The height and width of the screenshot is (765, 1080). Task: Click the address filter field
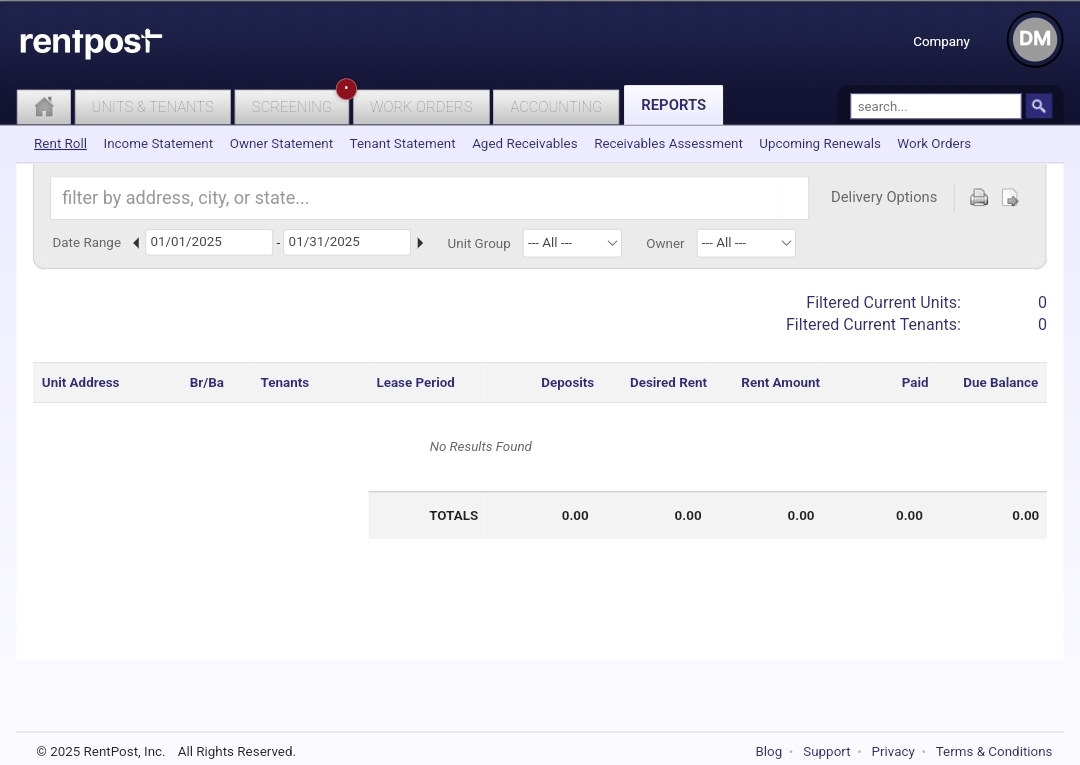click(x=429, y=198)
